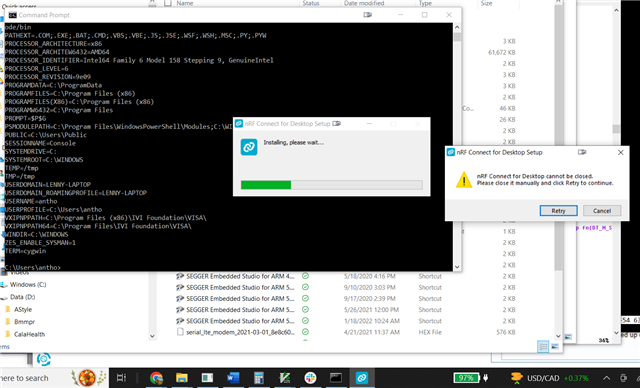Screen dimensions: 640x388
Task: Open File Explorer from the taskbar
Action: coord(182,378)
